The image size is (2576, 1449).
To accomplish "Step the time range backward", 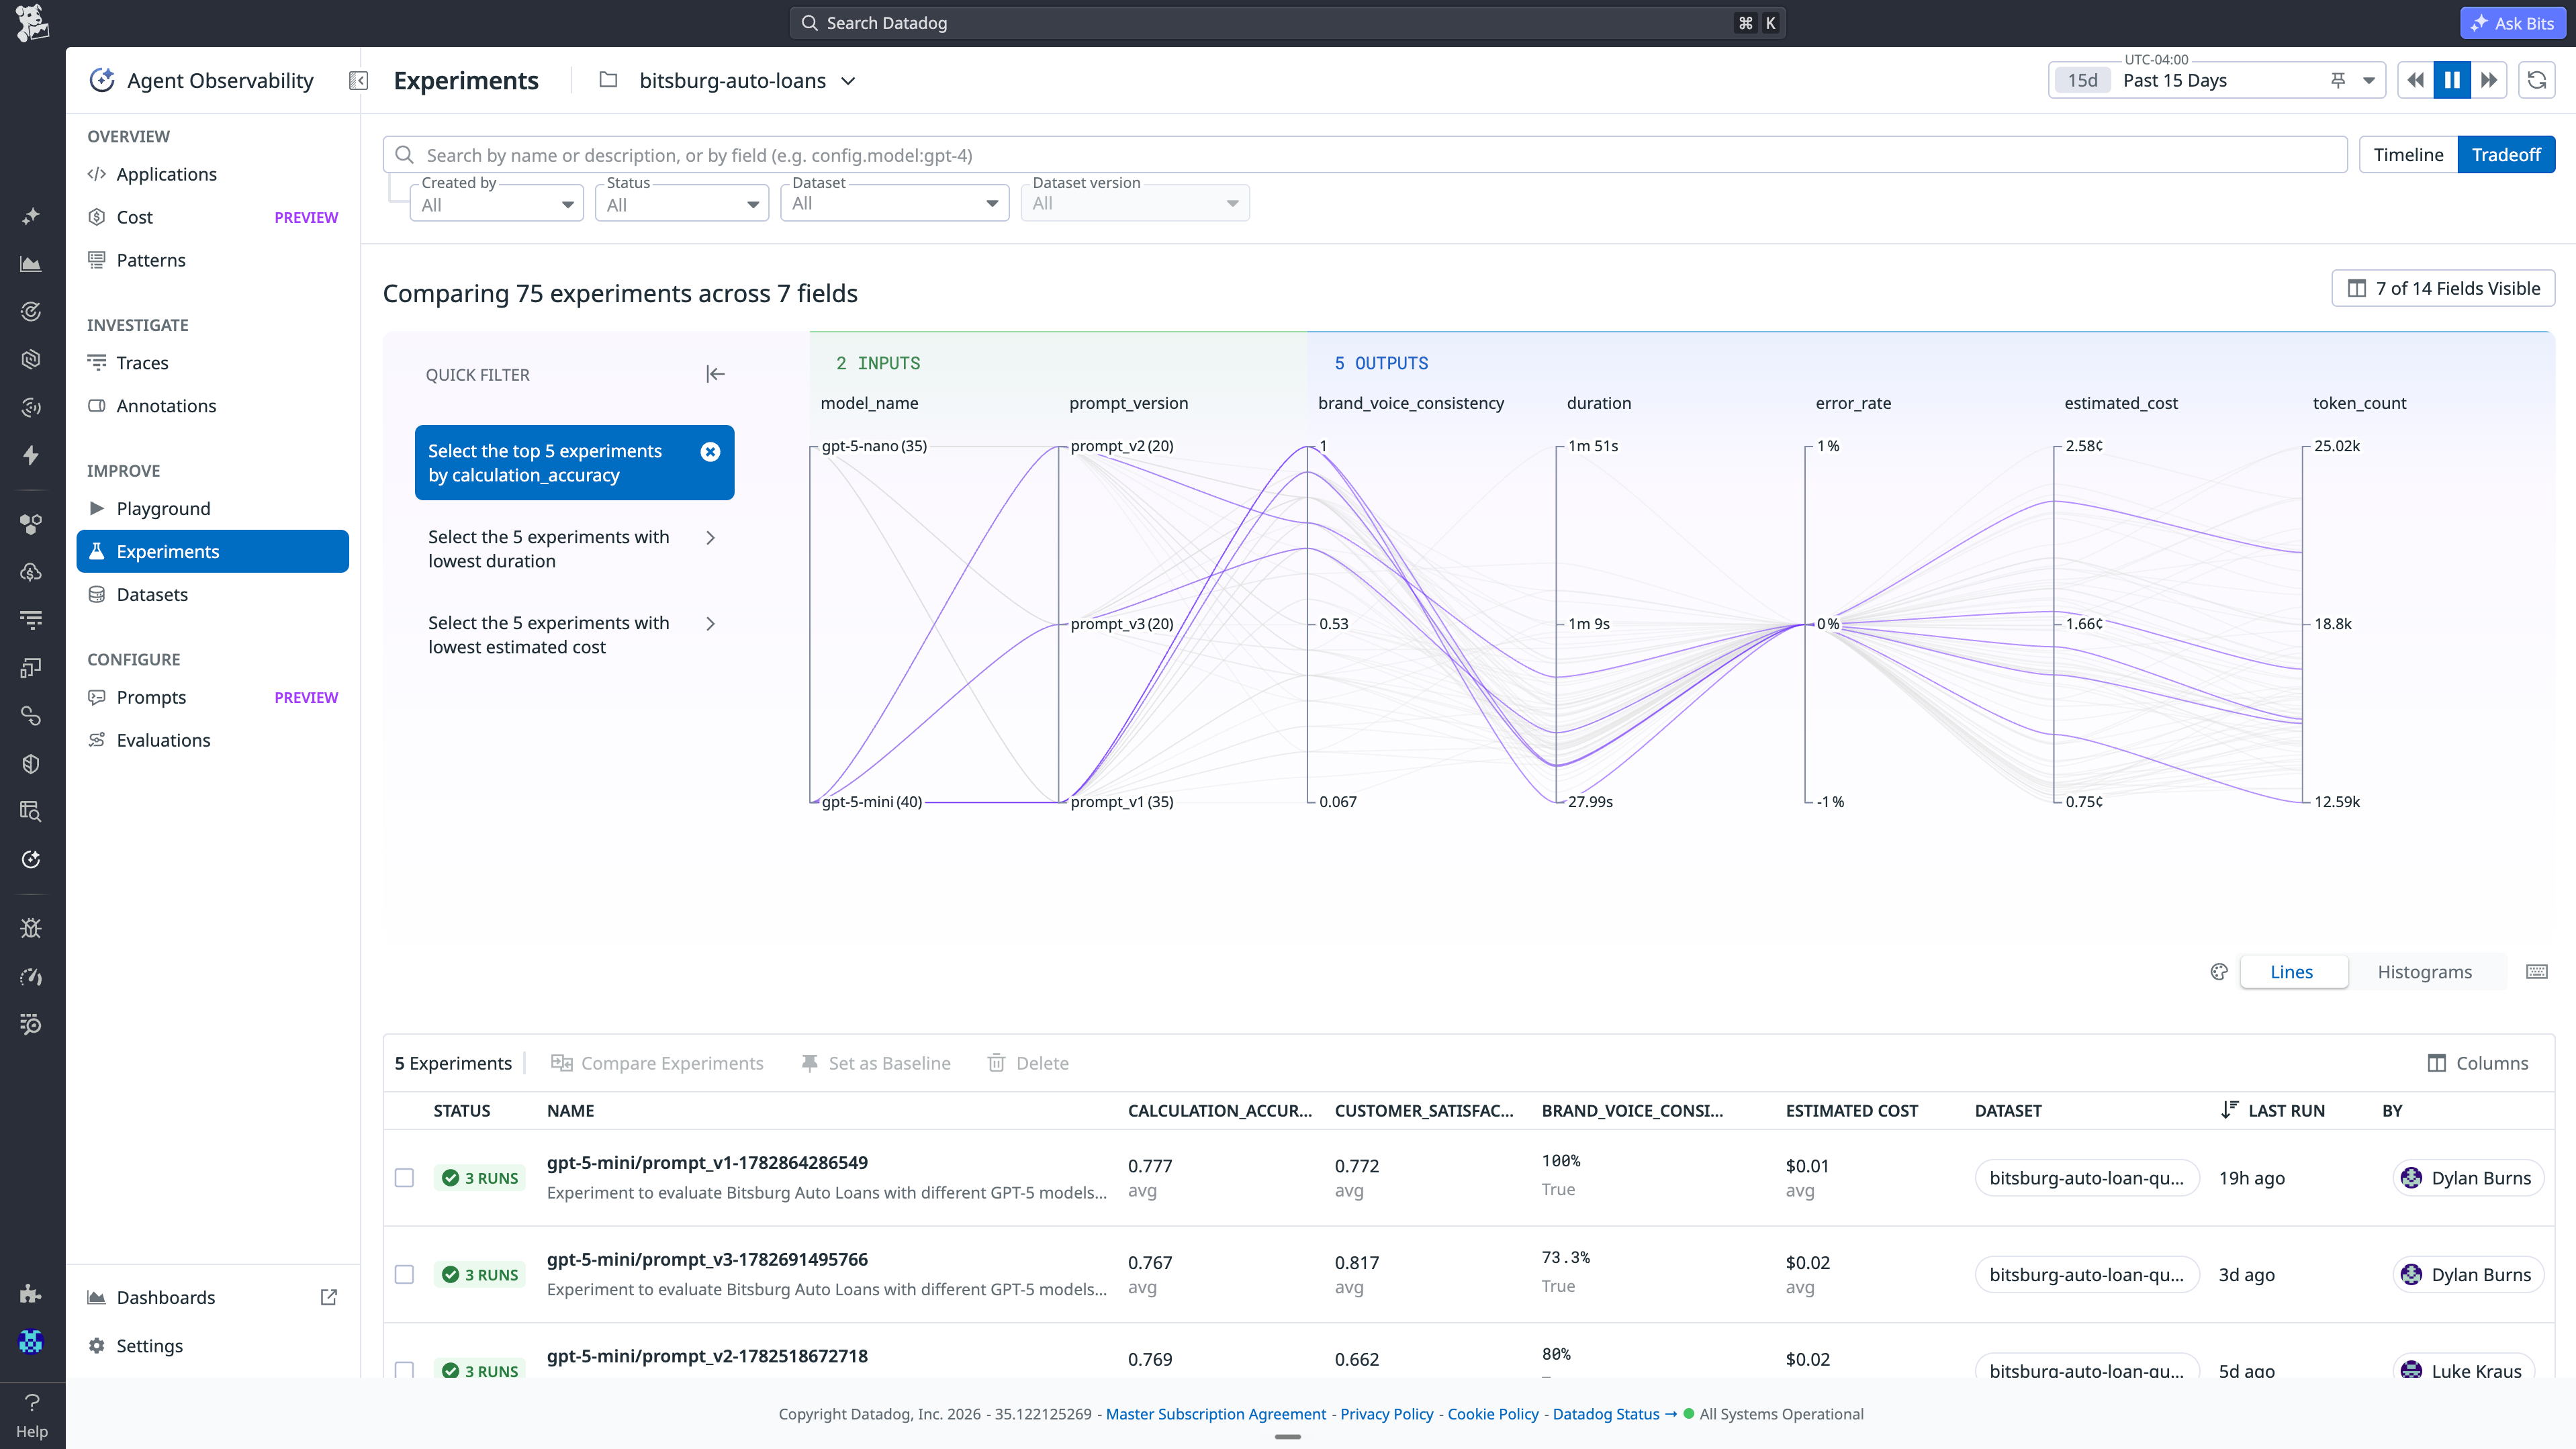I will [2415, 80].
